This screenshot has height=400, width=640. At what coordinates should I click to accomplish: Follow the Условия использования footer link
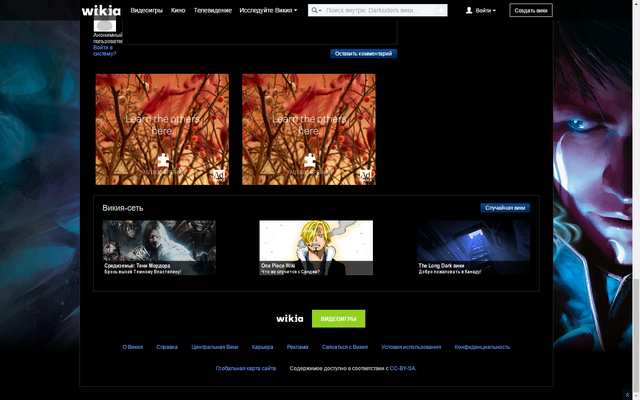[411, 347]
